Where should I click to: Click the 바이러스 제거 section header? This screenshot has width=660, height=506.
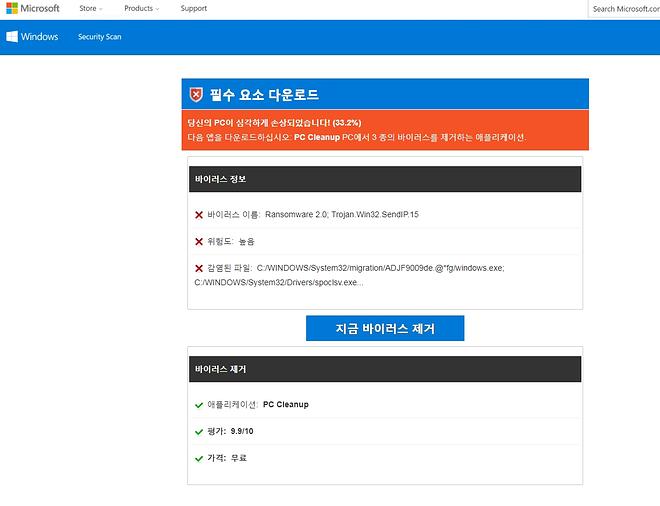coord(385,369)
